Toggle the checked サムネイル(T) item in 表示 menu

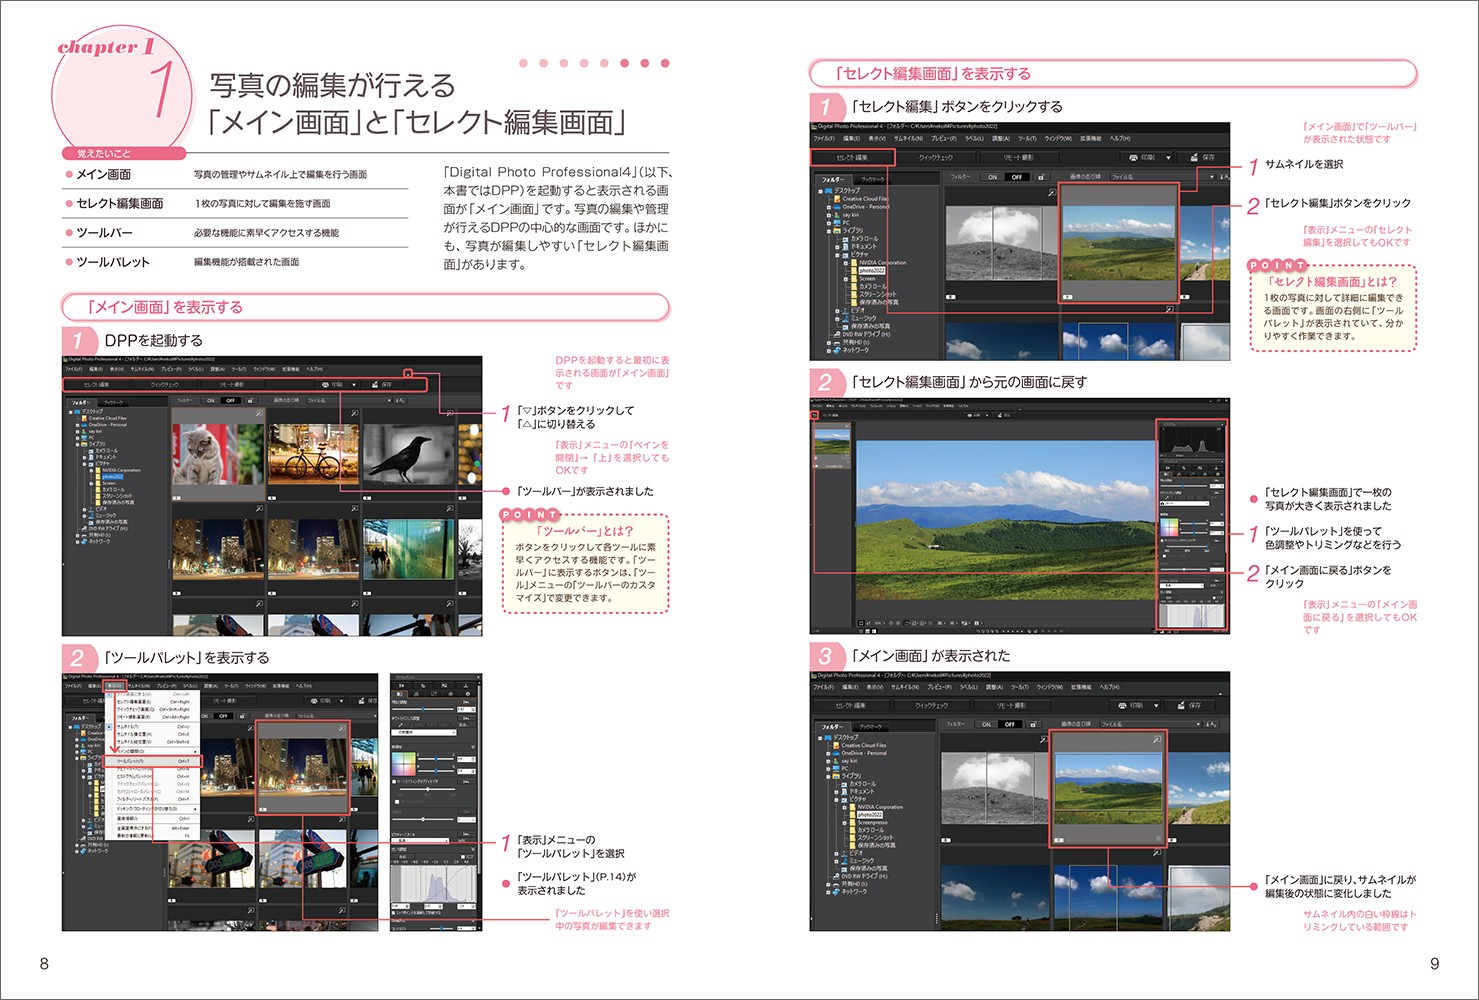pyautogui.click(x=153, y=727)
